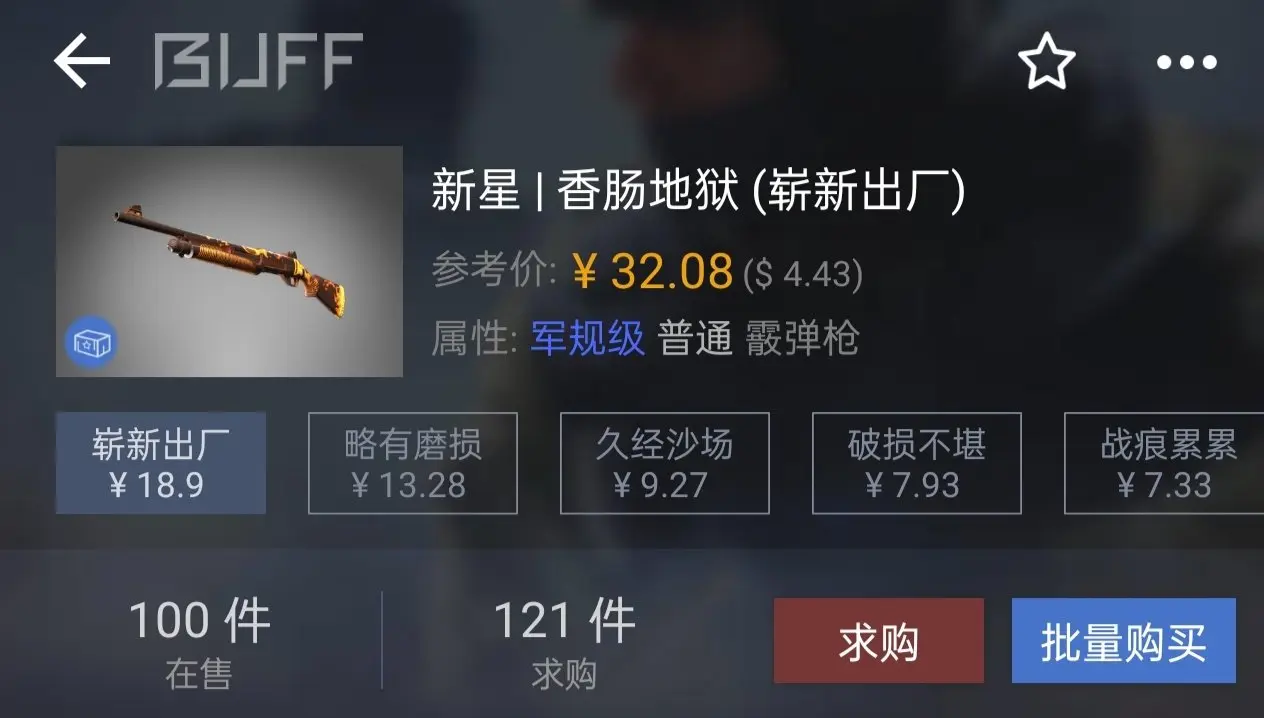
Task: Open the Nova shotgun preview image
Action: point(229,261)
